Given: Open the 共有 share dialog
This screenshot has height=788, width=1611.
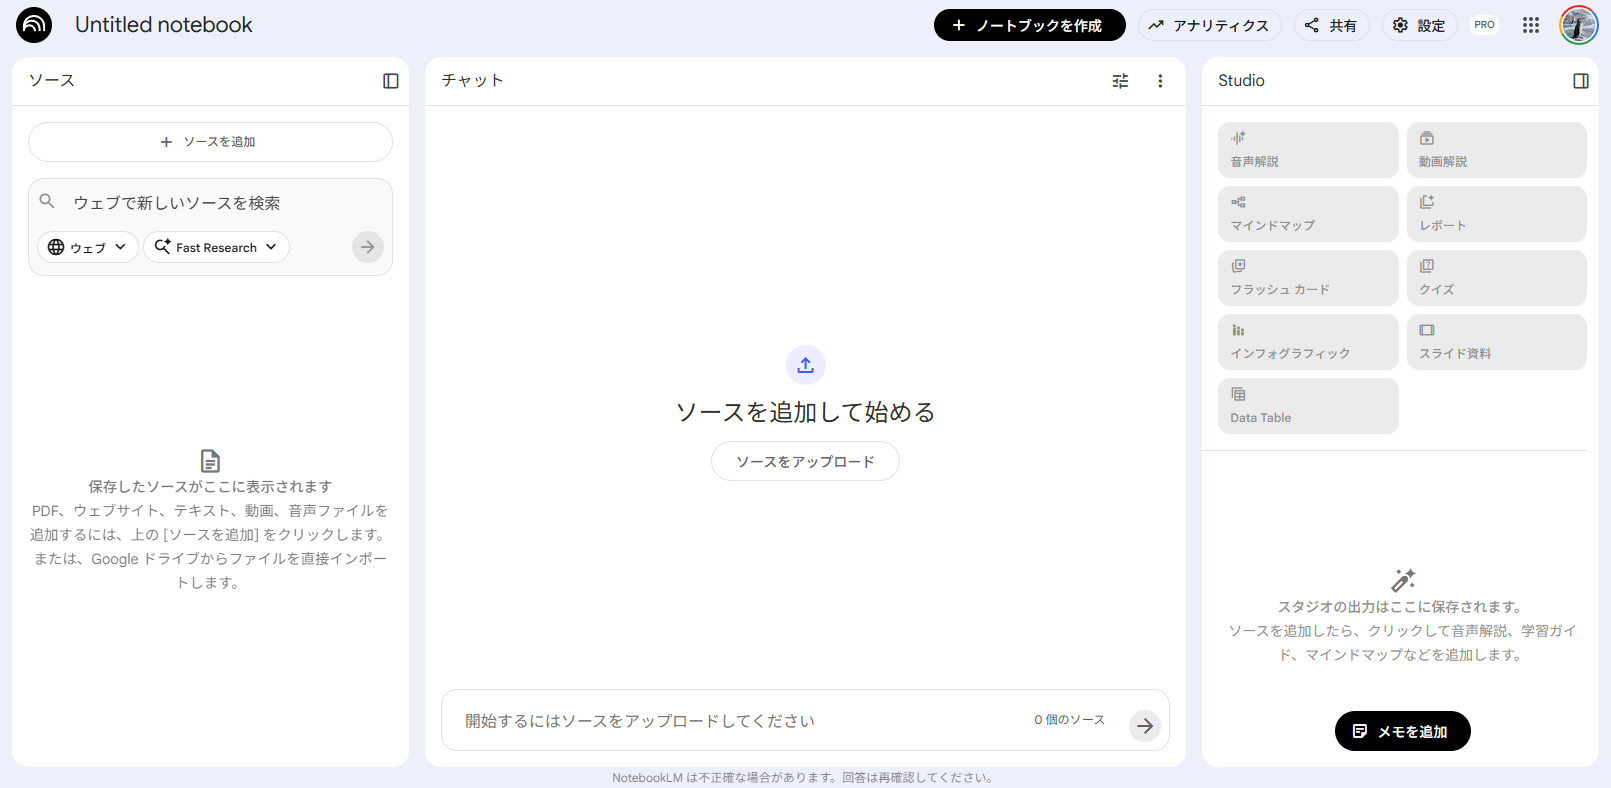Looking at the screenshot, I should tap(1331, 25).
